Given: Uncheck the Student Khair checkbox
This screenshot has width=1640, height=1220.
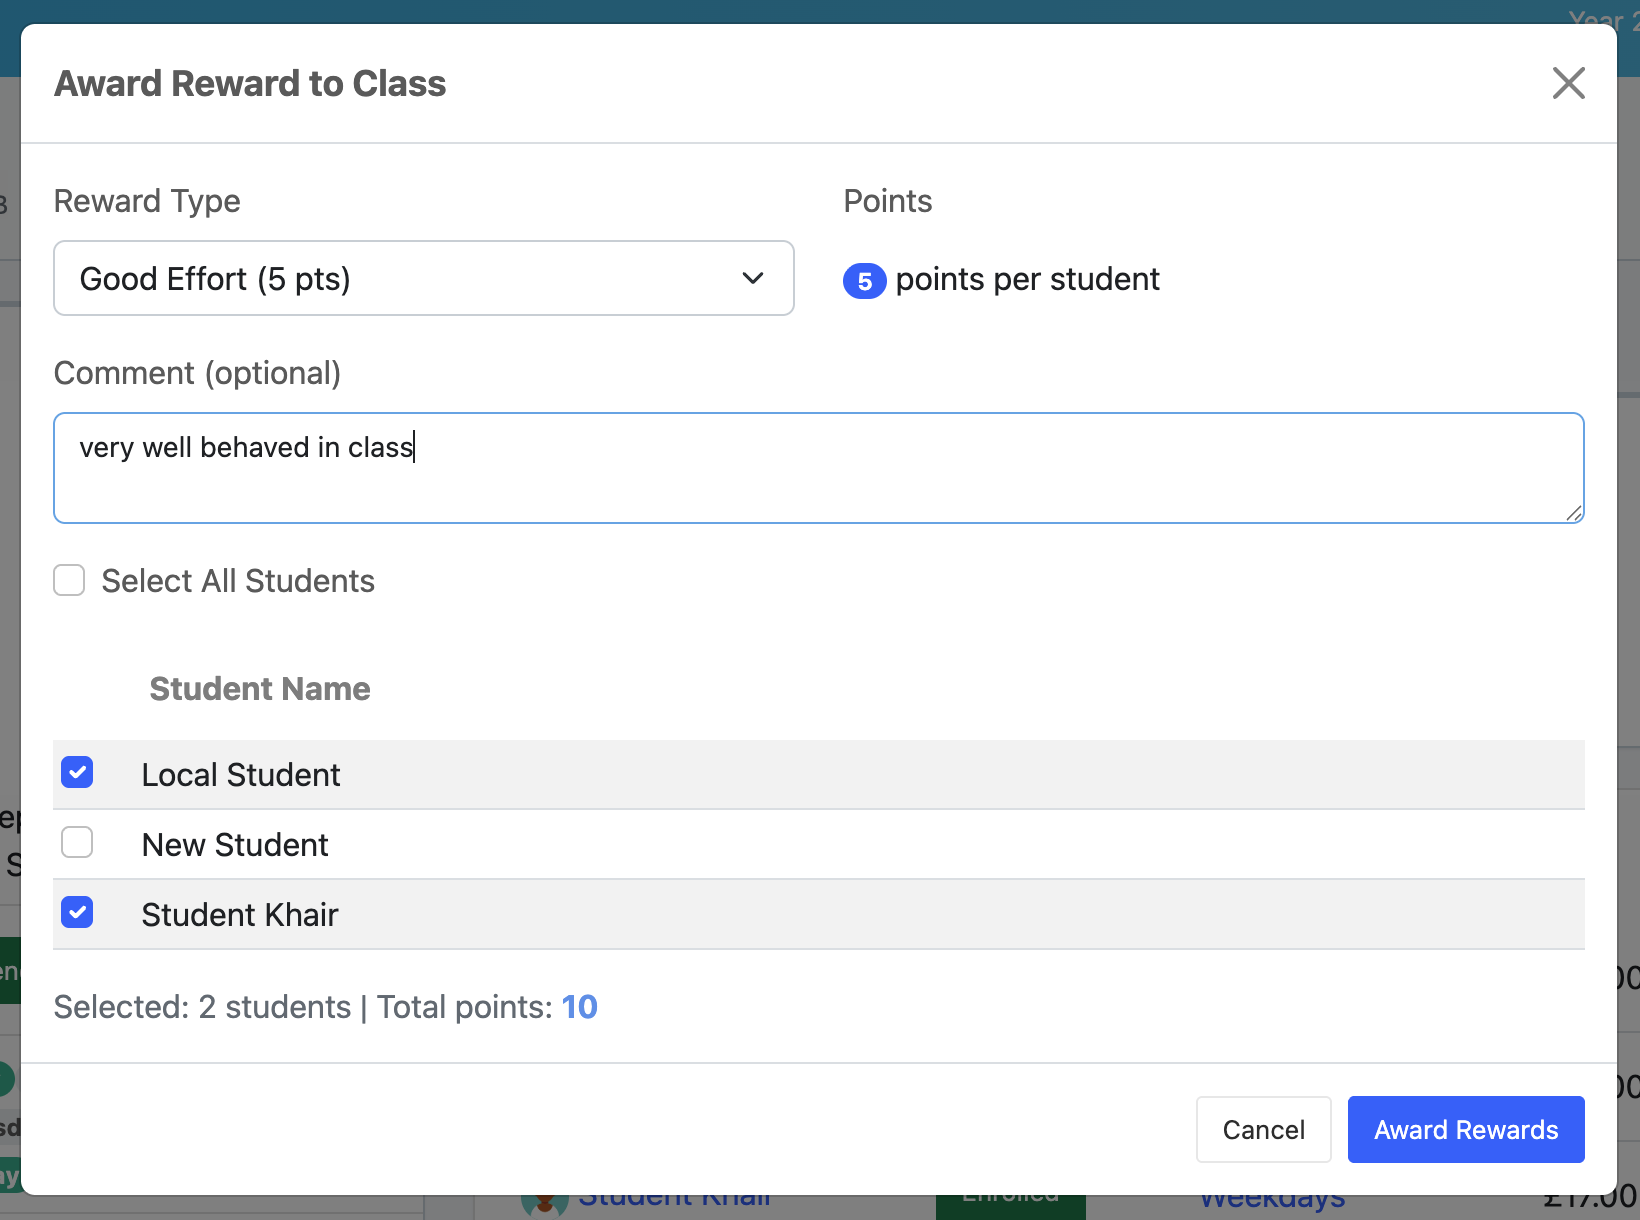Looking at the screenshot, I should click(x=77, y=912).
